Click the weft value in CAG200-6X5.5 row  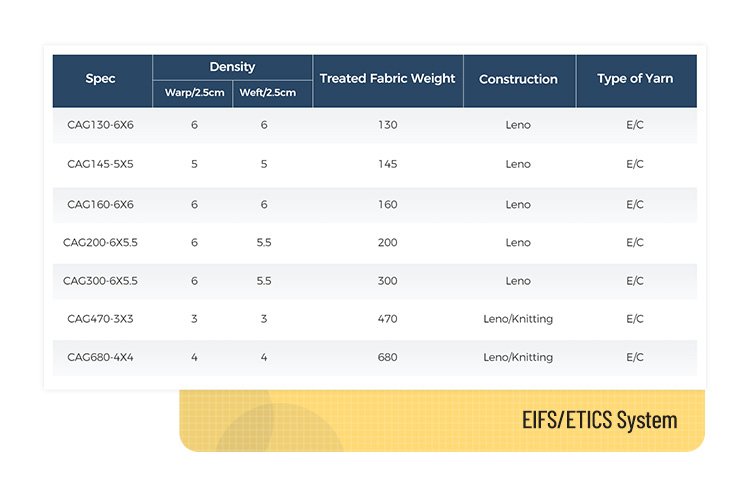pos(264,242)
